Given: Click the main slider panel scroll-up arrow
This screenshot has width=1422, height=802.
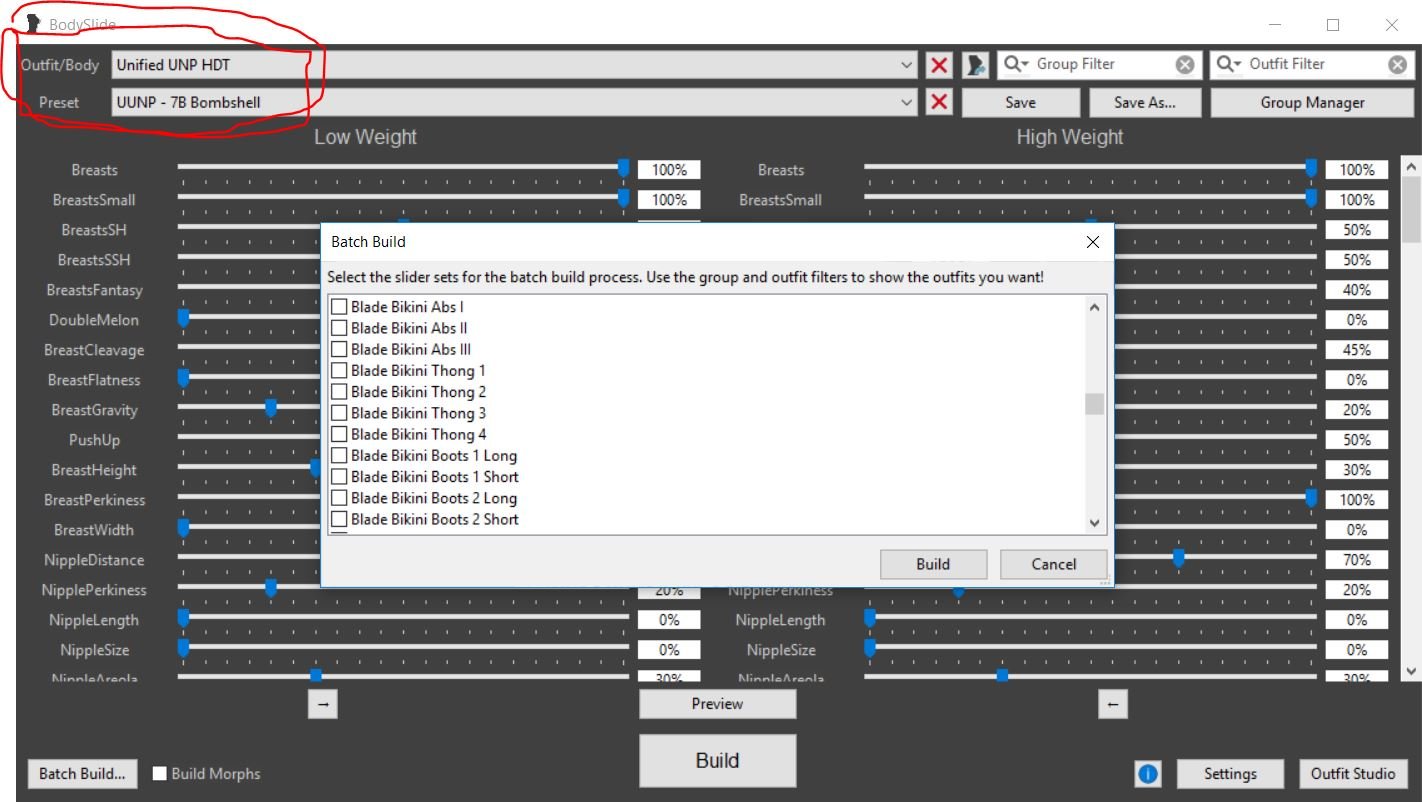Looking at the screenshot, I should coord(1411,167).
